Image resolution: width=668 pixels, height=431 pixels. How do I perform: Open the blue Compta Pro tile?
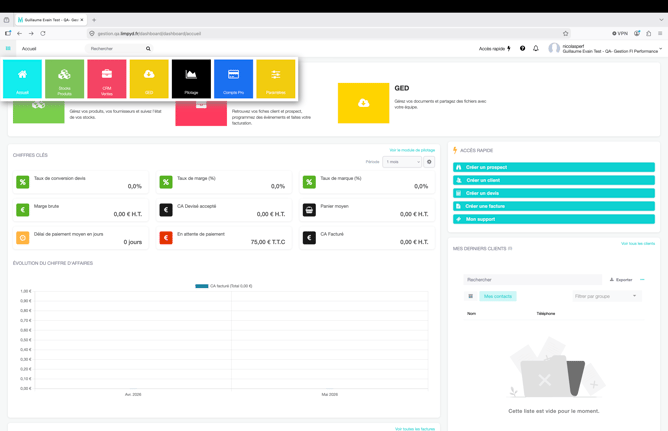coord(233,79)
